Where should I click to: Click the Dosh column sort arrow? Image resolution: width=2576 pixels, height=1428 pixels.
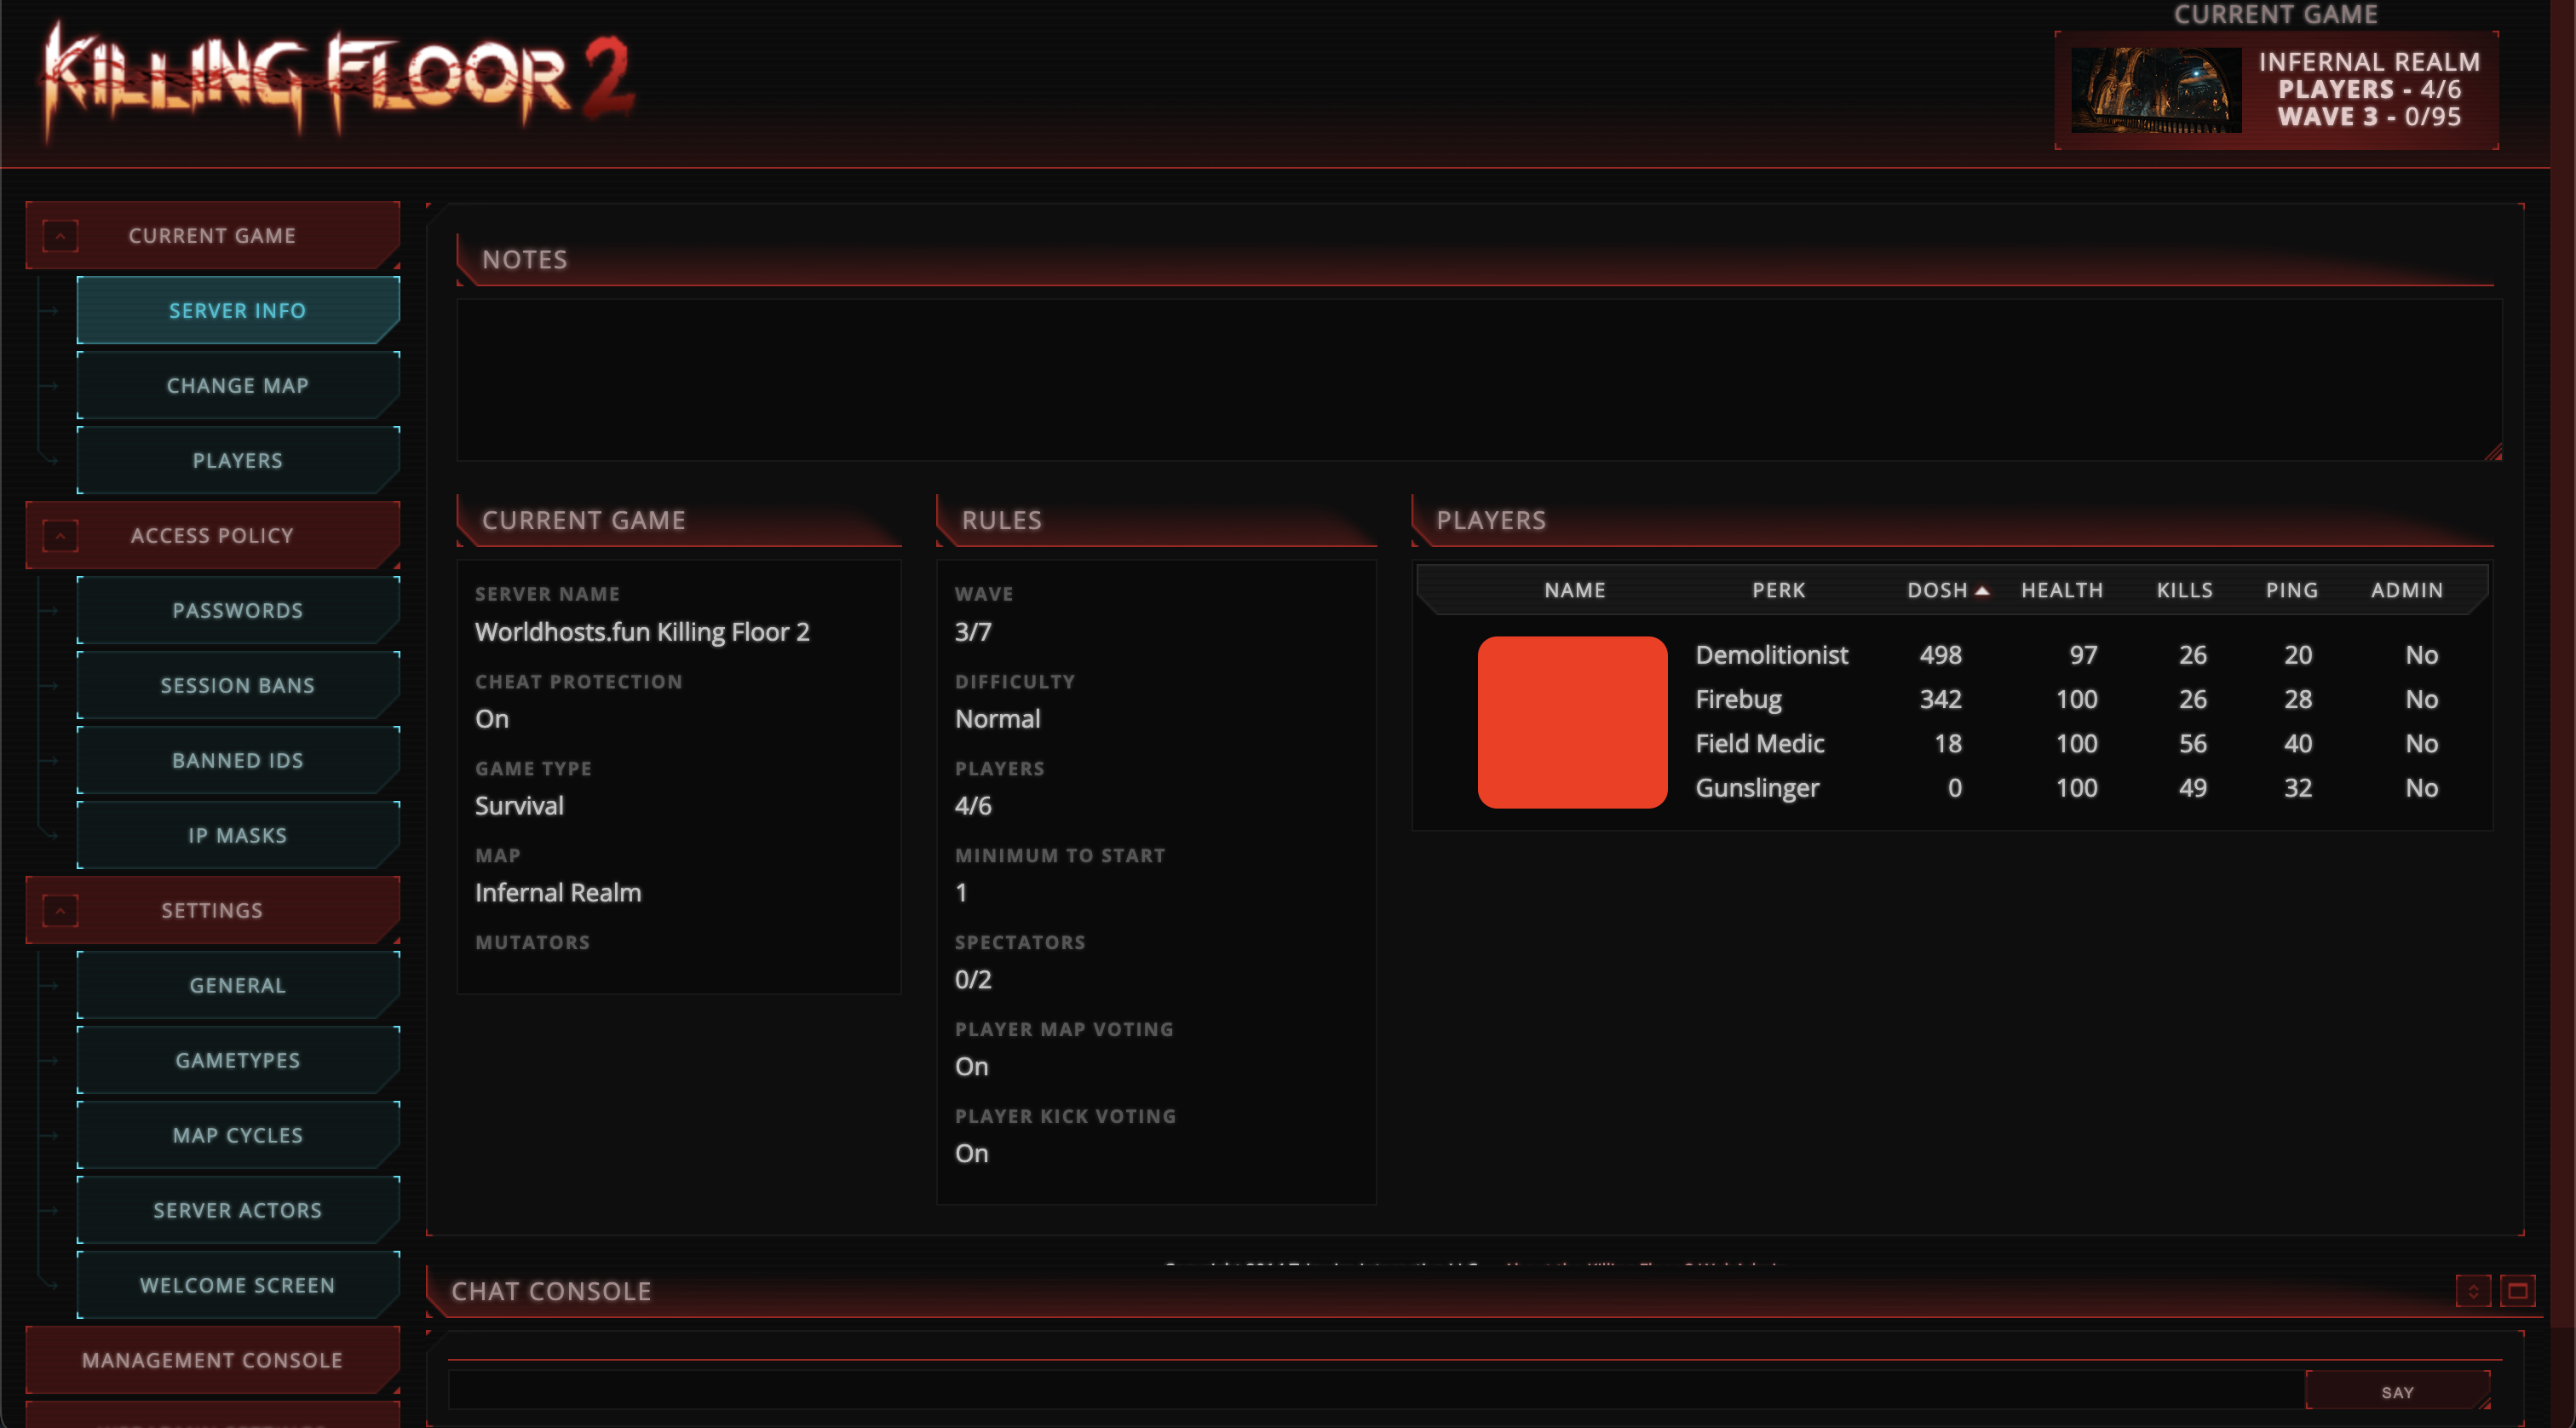coord(1982,591)
